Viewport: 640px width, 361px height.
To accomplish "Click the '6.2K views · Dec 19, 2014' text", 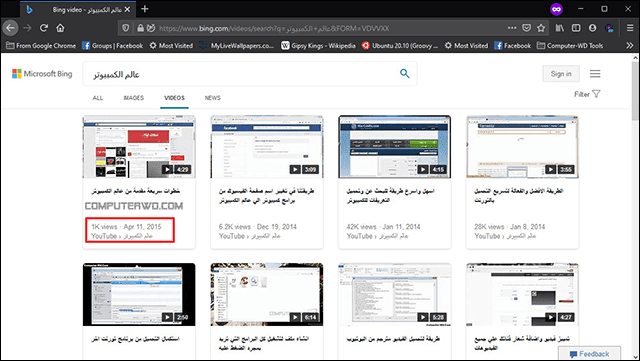I will click(x=258, y=227).
